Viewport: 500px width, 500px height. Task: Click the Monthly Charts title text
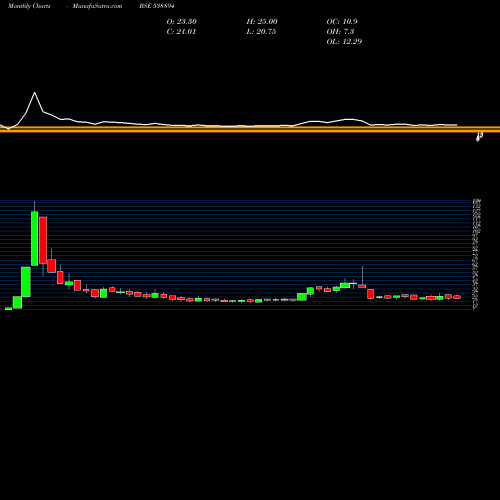pos(29,6)
